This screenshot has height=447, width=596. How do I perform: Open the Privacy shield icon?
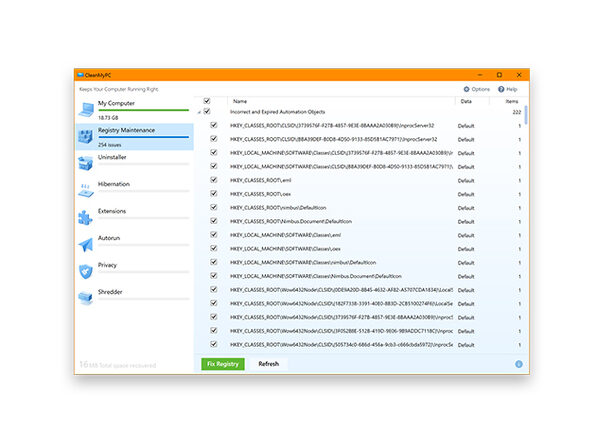[x=86, y=271]
